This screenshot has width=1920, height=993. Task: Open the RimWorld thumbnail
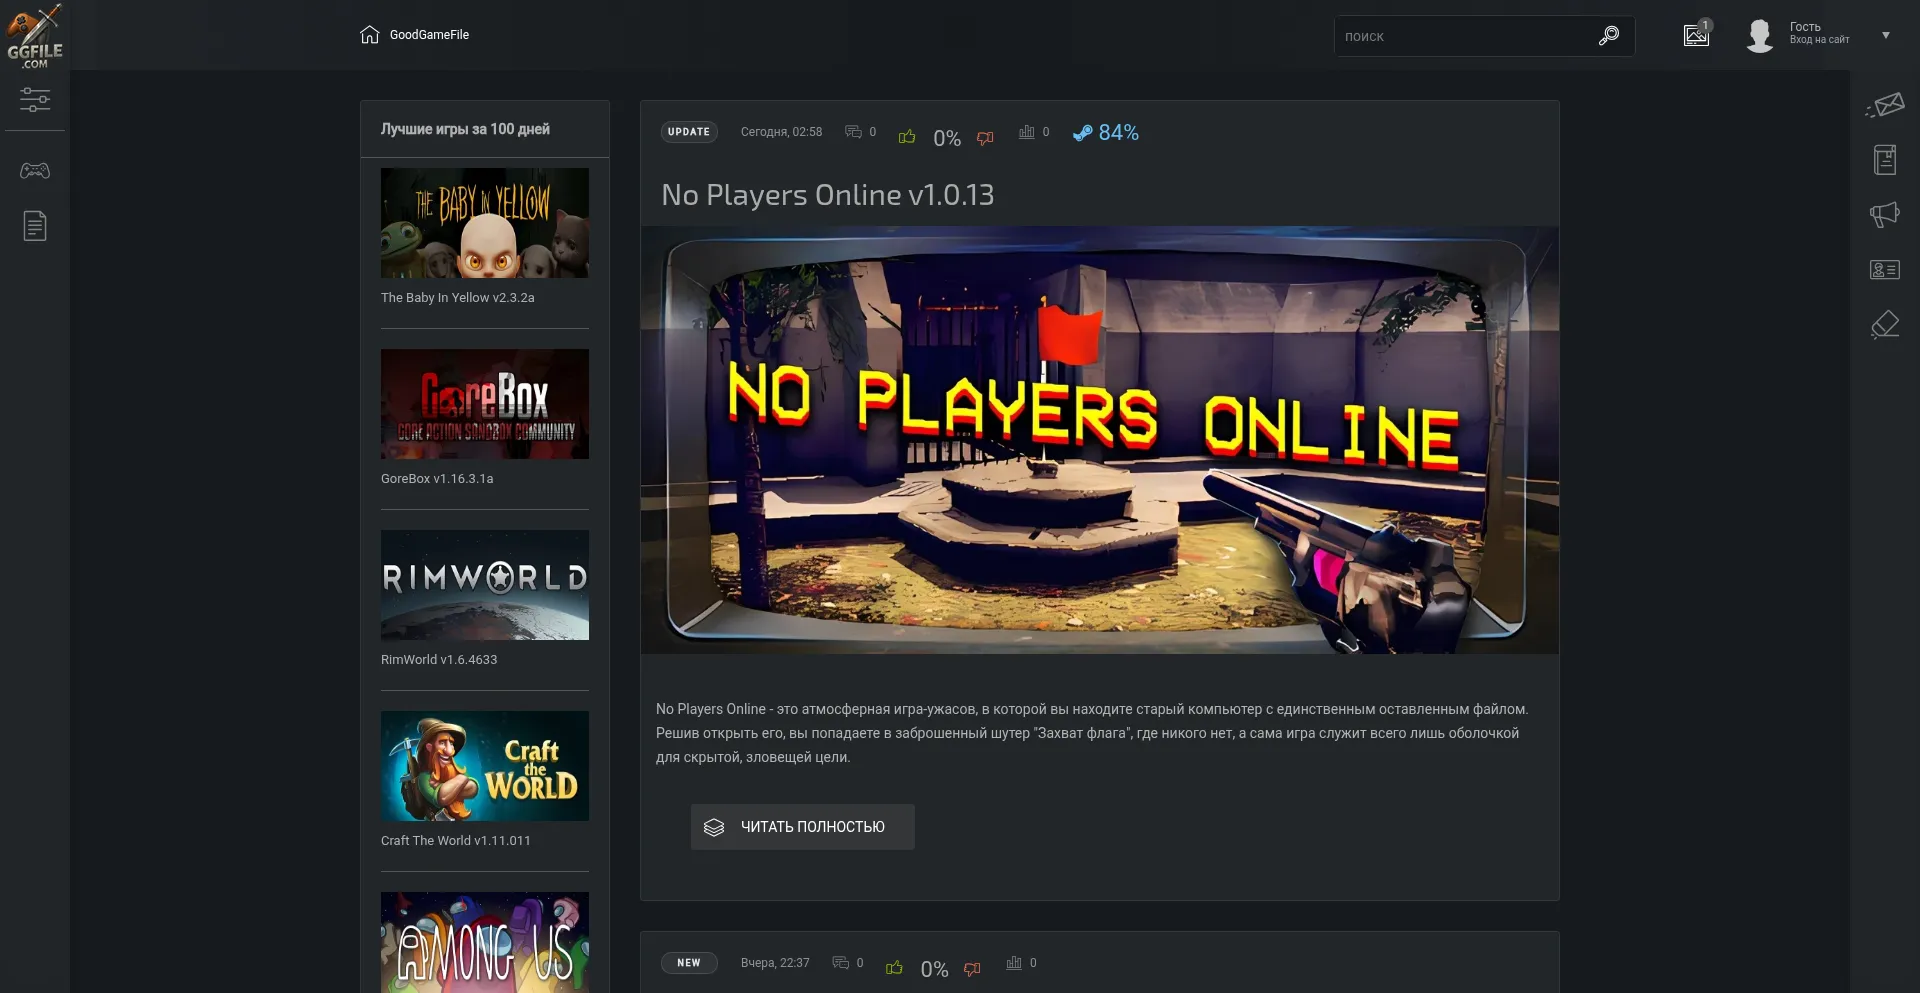click(485, 585)
